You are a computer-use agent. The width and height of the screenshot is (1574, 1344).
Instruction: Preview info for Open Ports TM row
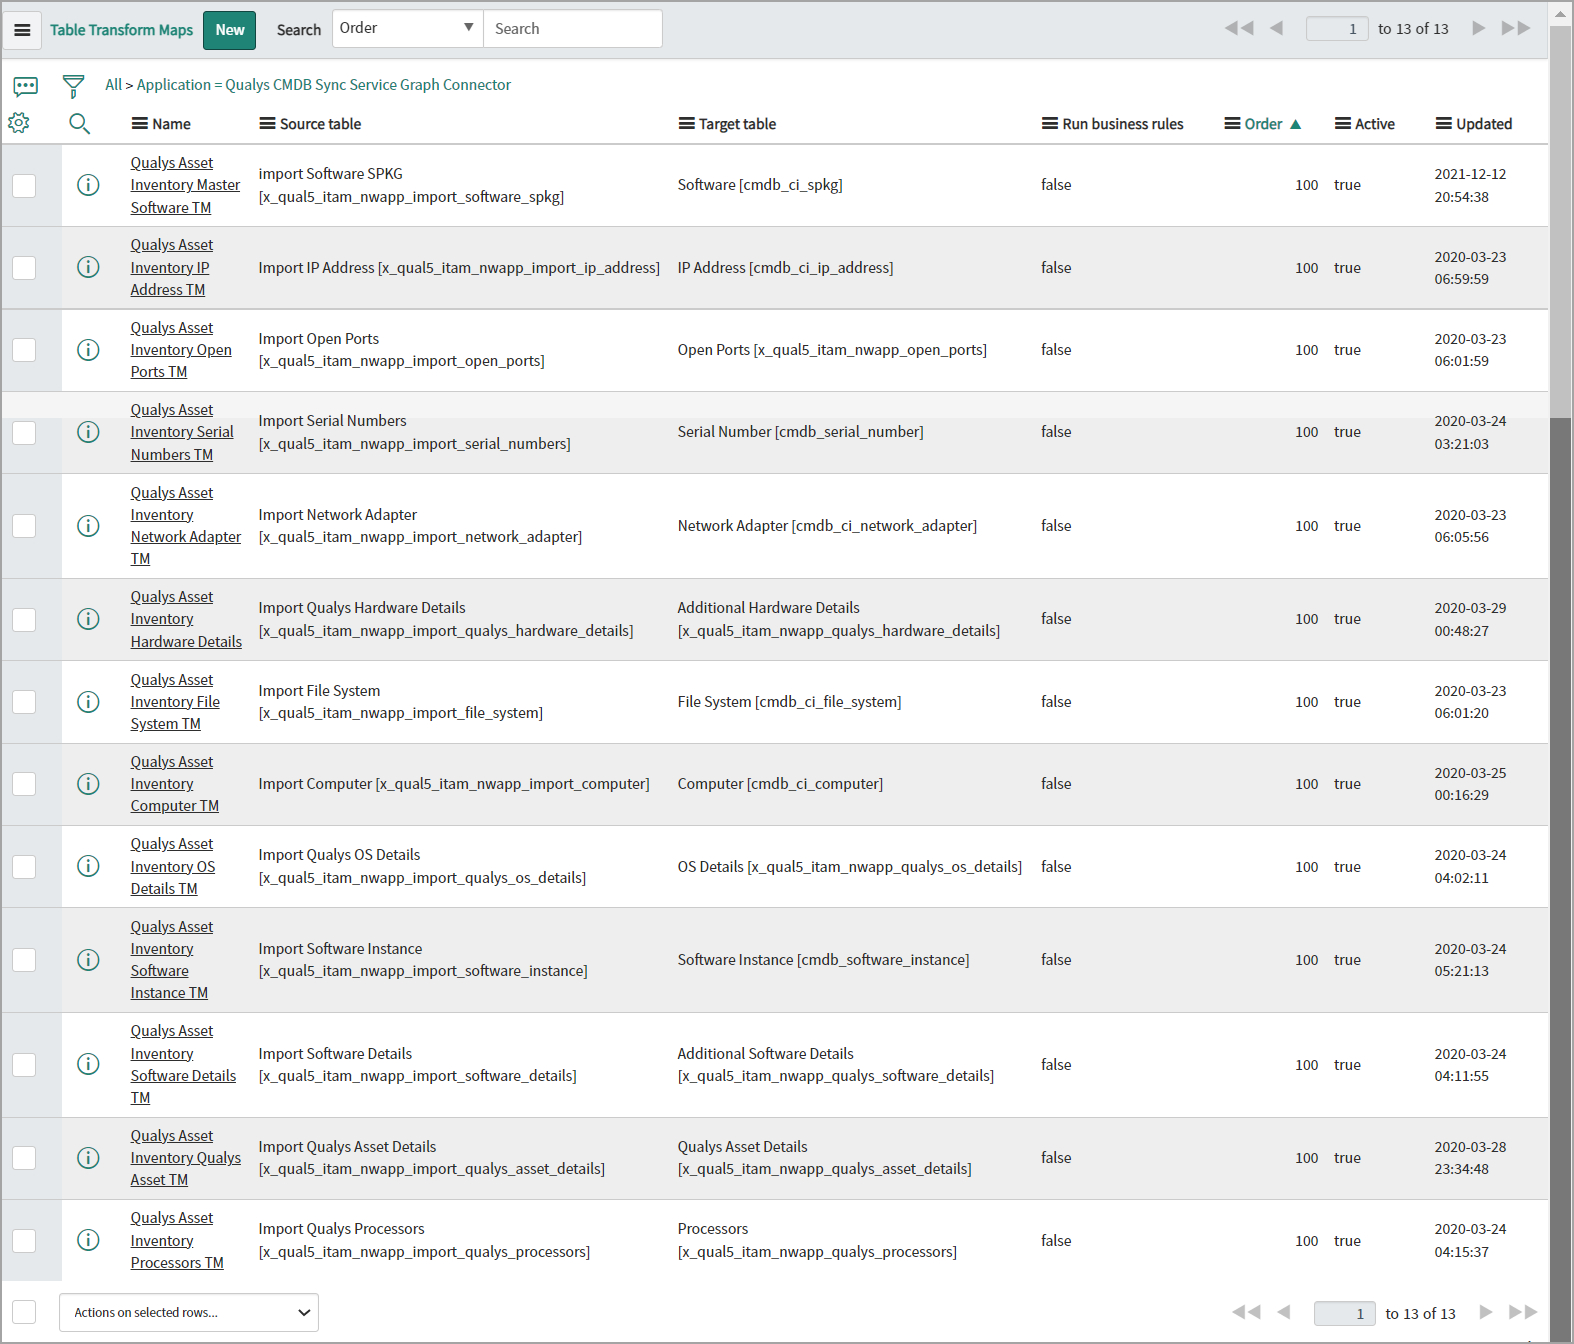[88, 350]
